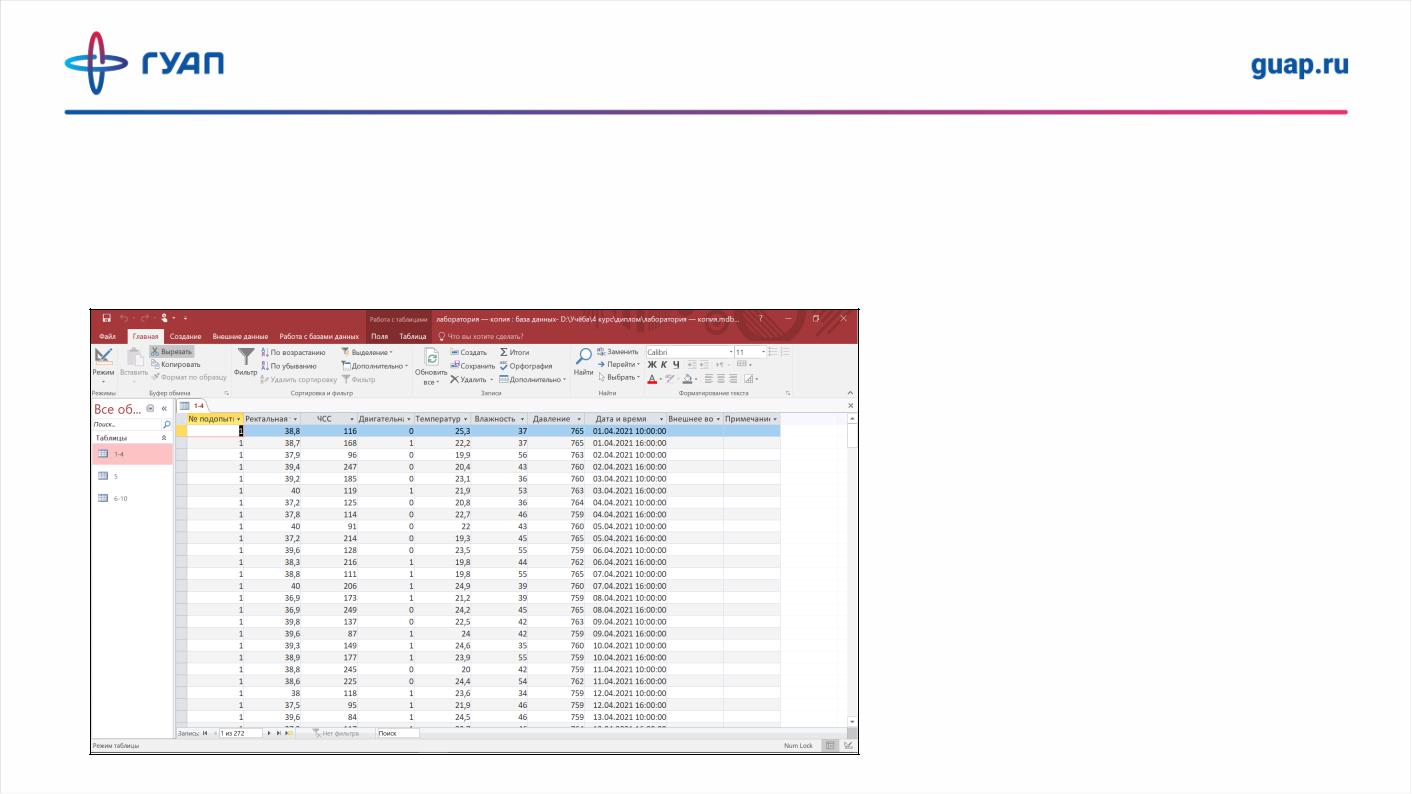Image resolution: width=1412 pixels, height=794 pixels.
Task: Click the Копировать (Copy) button
Action: (x=175, y=365)
